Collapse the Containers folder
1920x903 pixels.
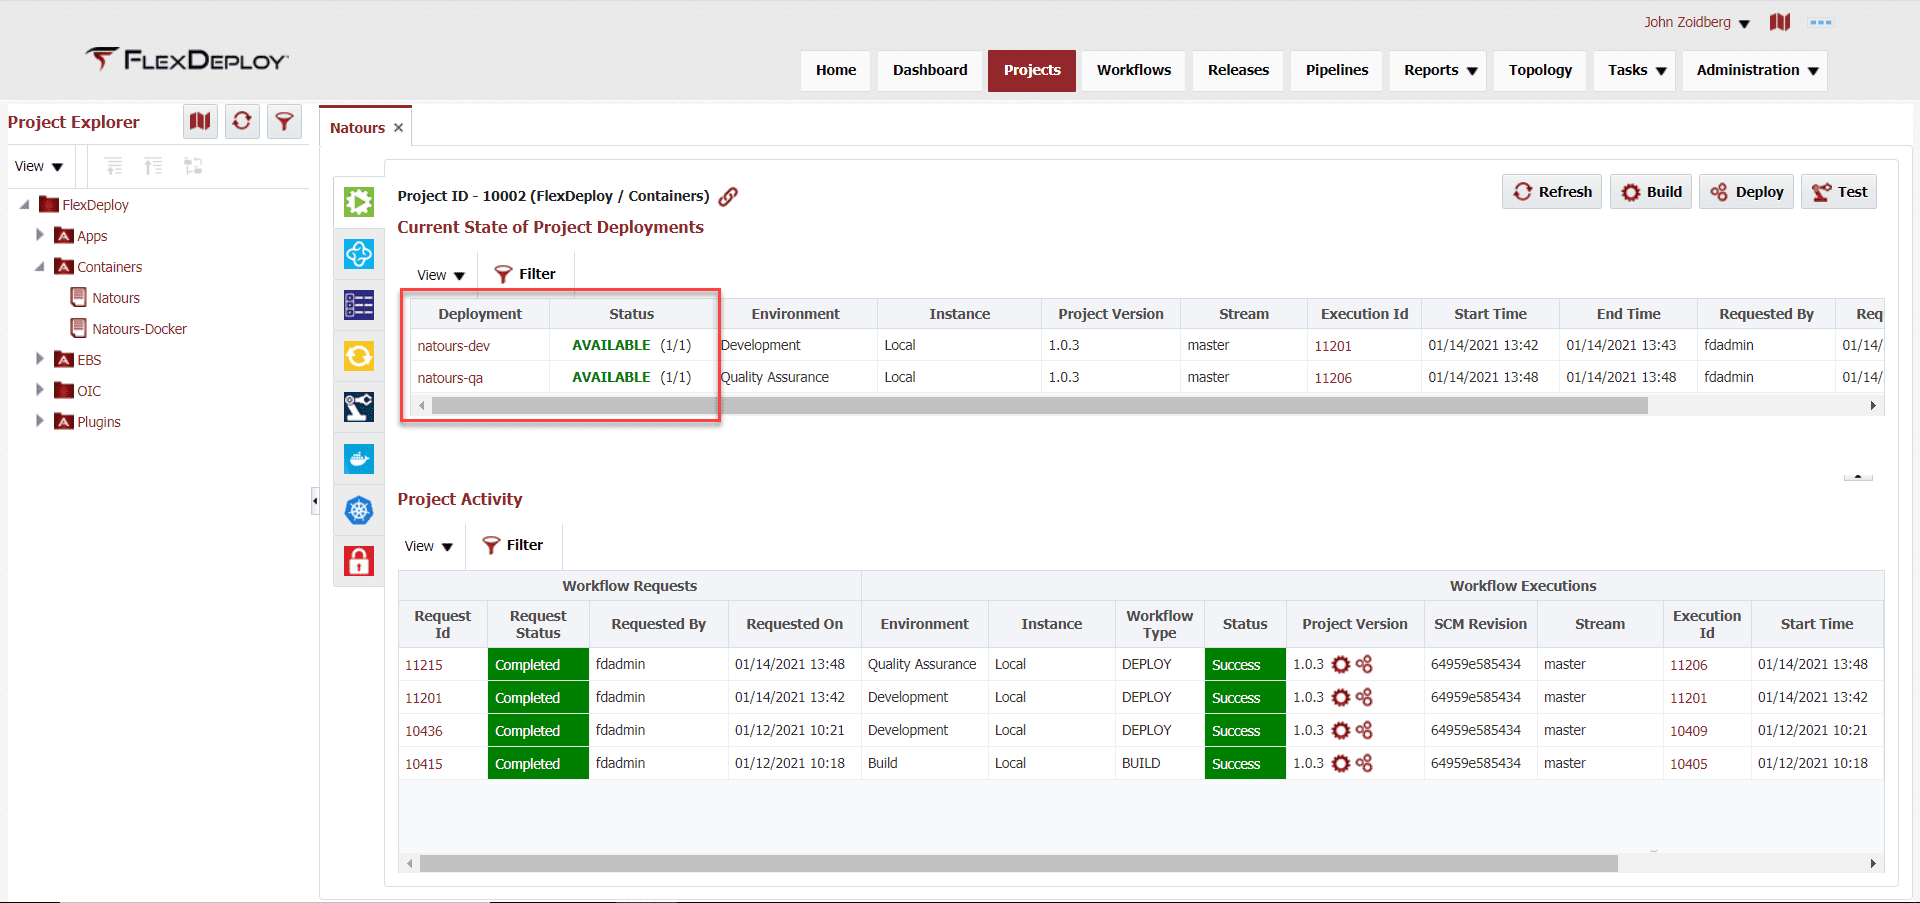click(x=40, y=266)
